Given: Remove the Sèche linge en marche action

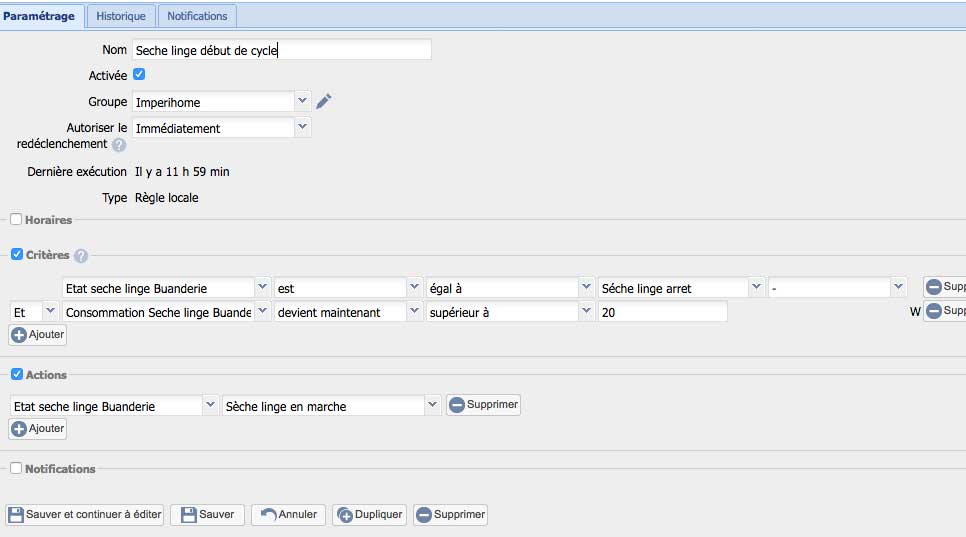Looking at the screenshot, I should (483, 405).
